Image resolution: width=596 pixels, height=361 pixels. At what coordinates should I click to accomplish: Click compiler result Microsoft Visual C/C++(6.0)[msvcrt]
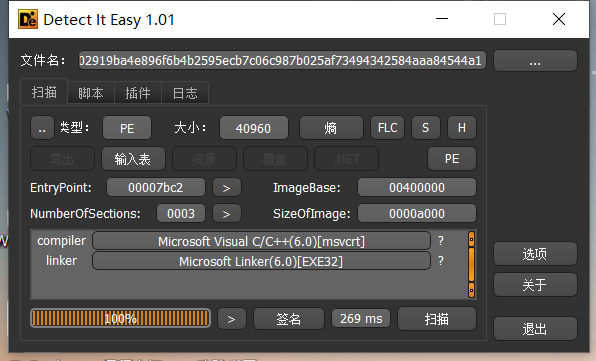262,241
